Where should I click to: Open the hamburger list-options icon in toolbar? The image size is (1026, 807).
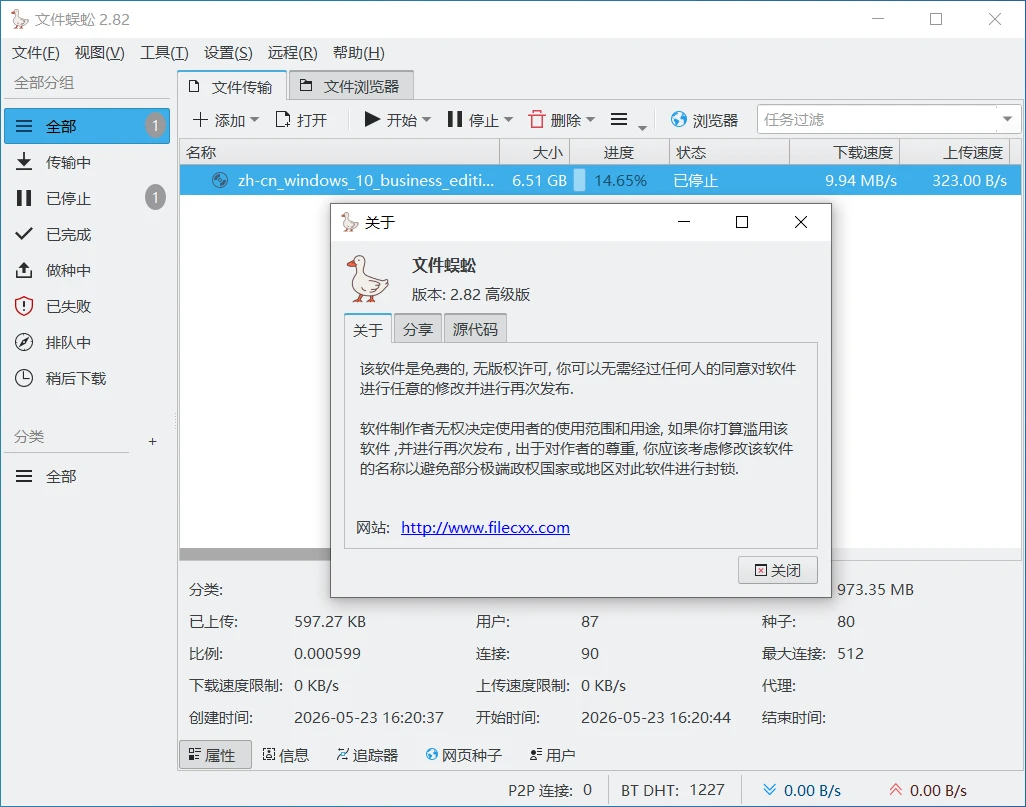[619, 119]
